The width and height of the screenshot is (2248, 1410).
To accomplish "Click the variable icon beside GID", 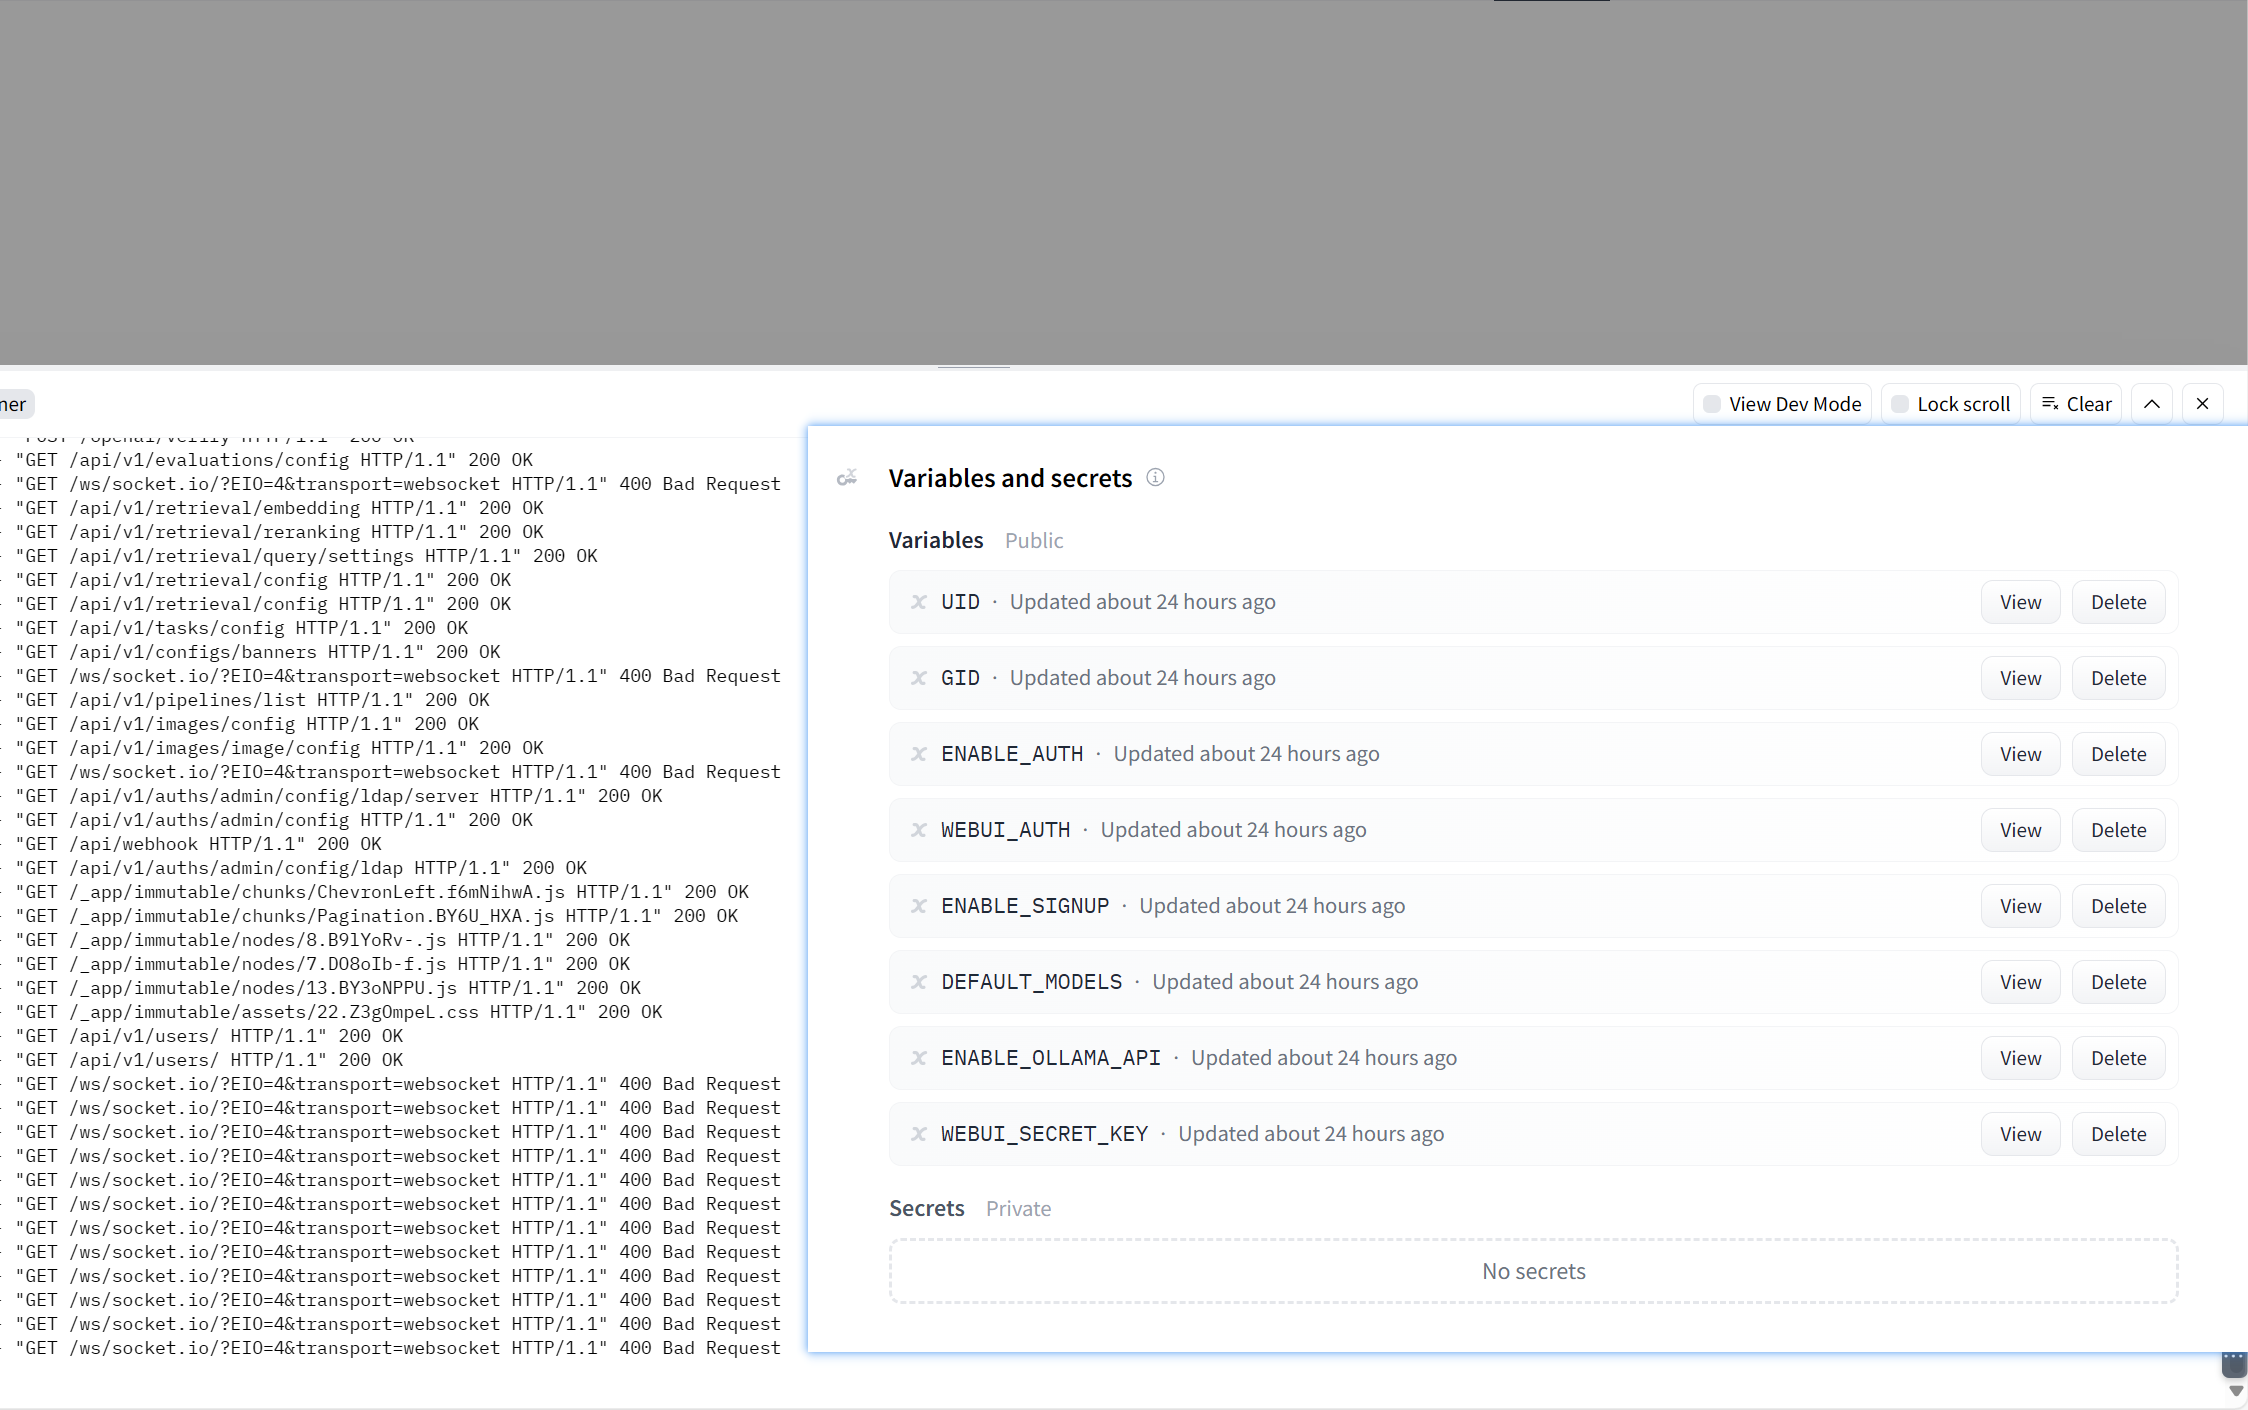I will (919, 678).
